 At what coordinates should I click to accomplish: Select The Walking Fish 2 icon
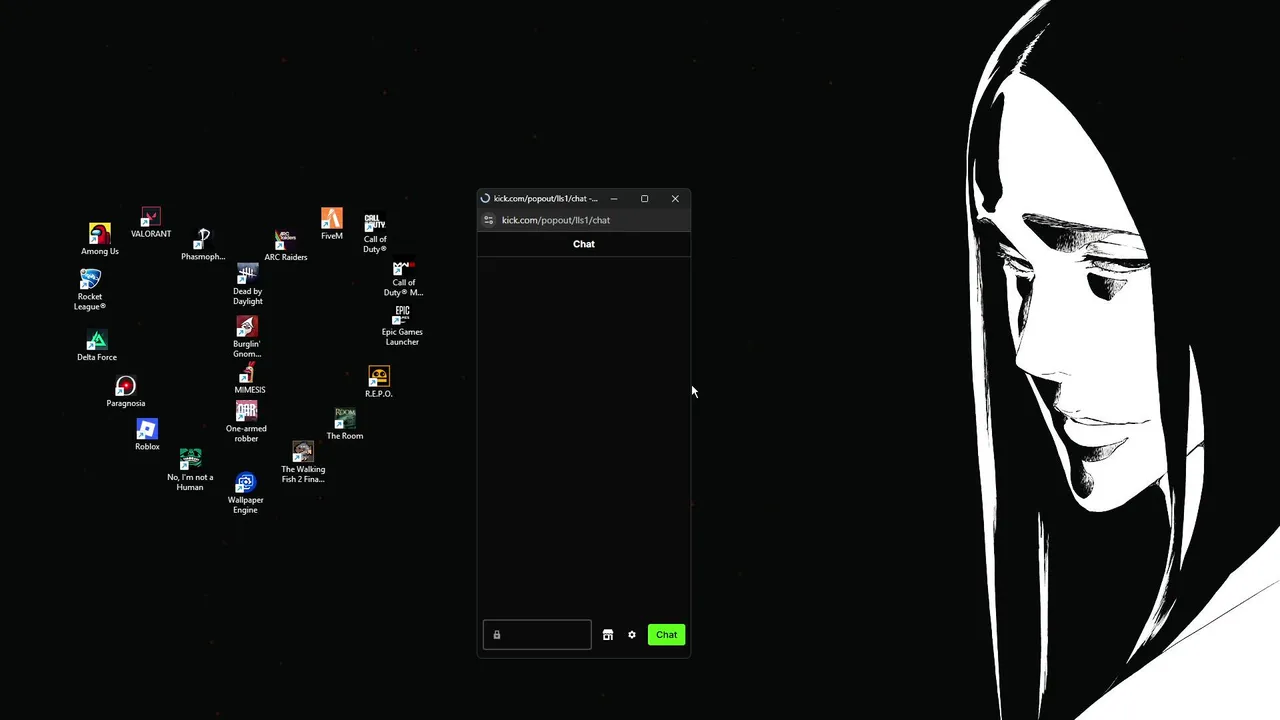(303, 463)
